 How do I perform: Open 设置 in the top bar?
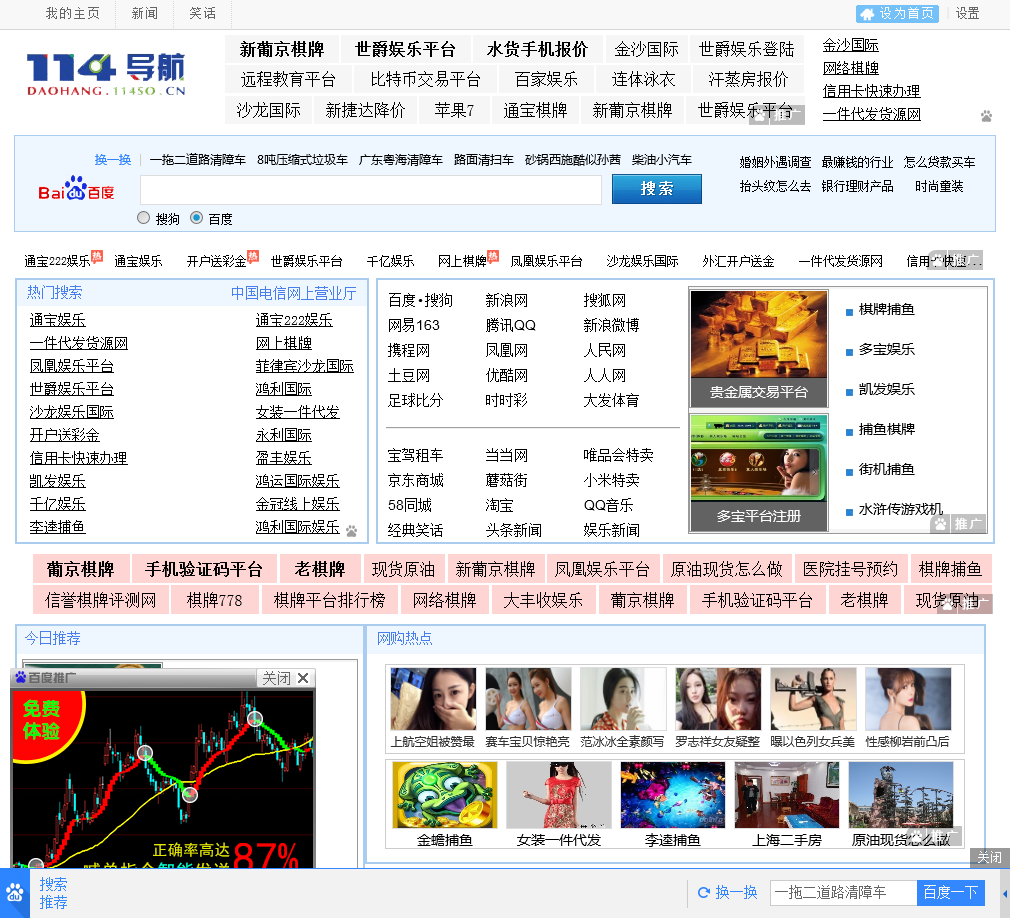pyautogui.click(x=967, y=14)
